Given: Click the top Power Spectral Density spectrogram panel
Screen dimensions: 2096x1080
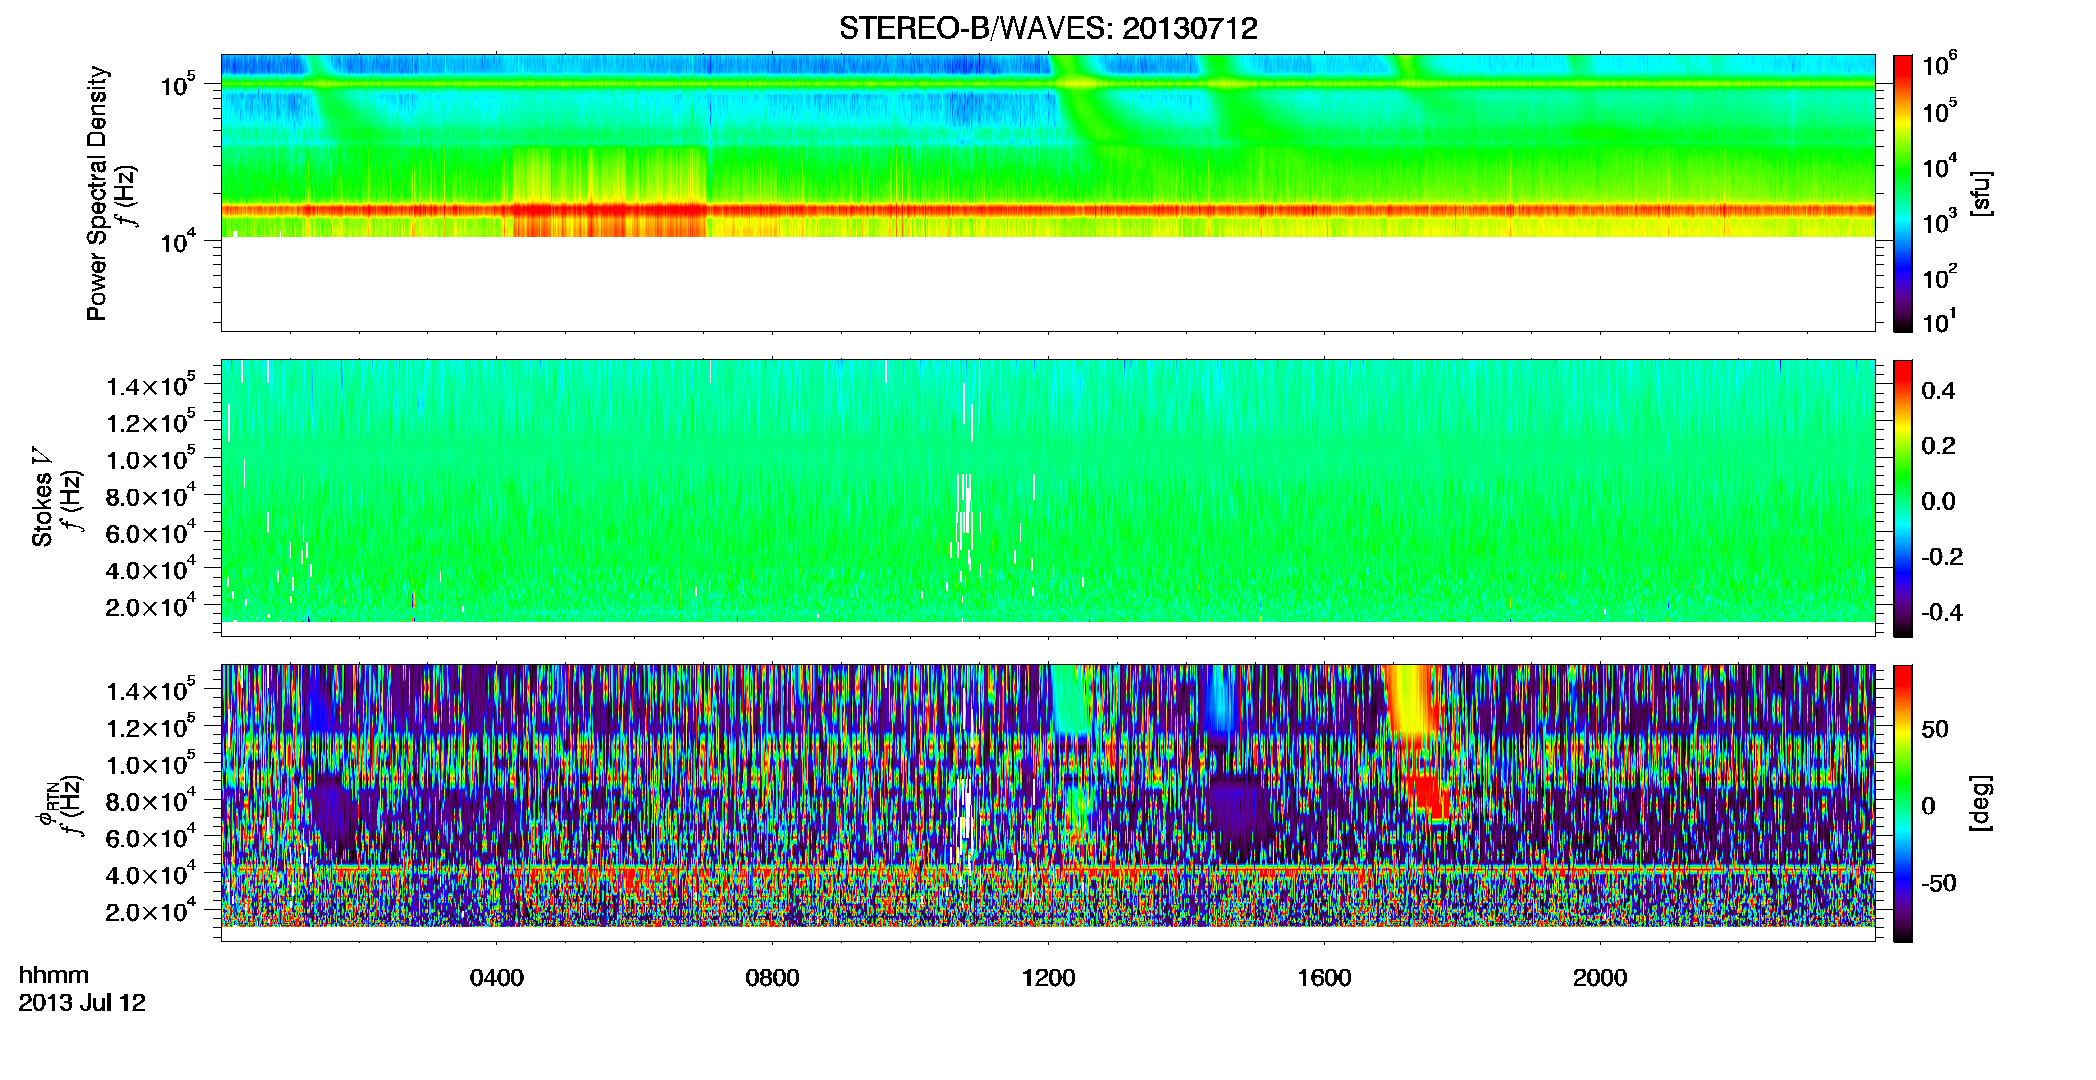Looking at the screenshot, I should click(x=1048, y=193).
